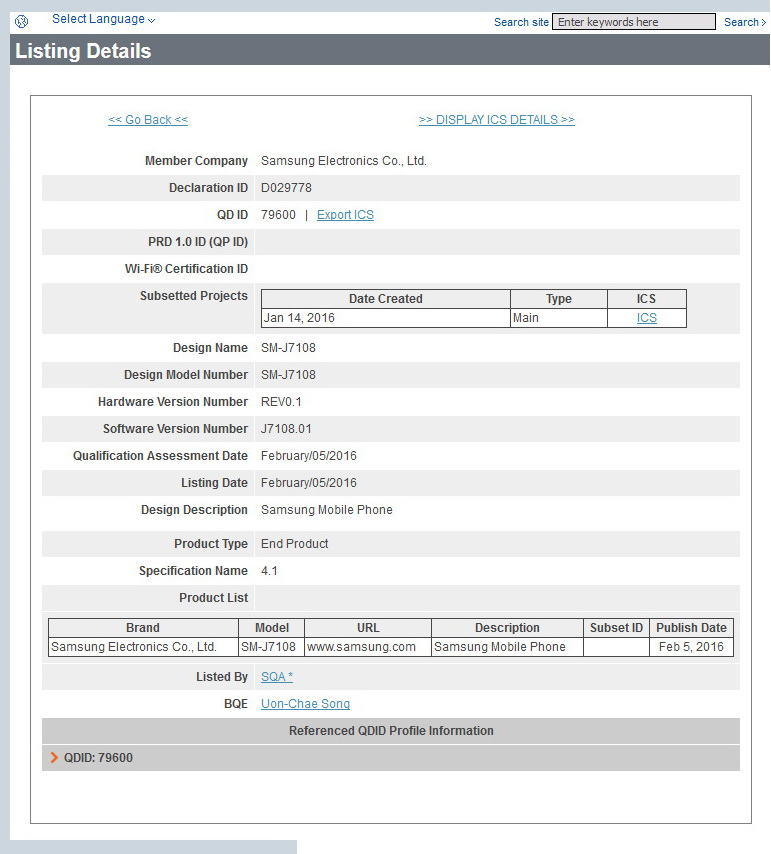Click the Listing Details page heading
The image size is (771, 854).
[83, 51]
